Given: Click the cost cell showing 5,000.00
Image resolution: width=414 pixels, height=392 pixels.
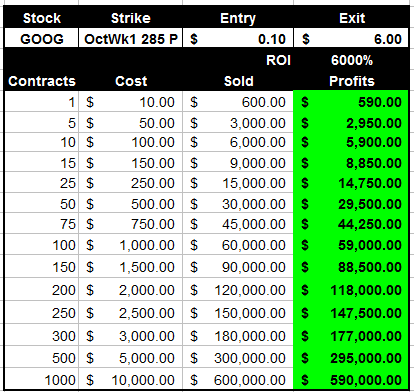Looking at the screenshot, I should coord(131,358).
